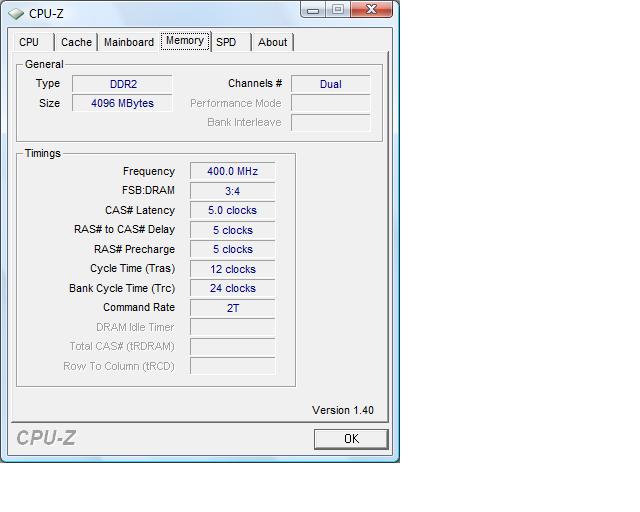640x512 pixels.
Task: Open the SPD tab
Action: click(x=231, y=42)
